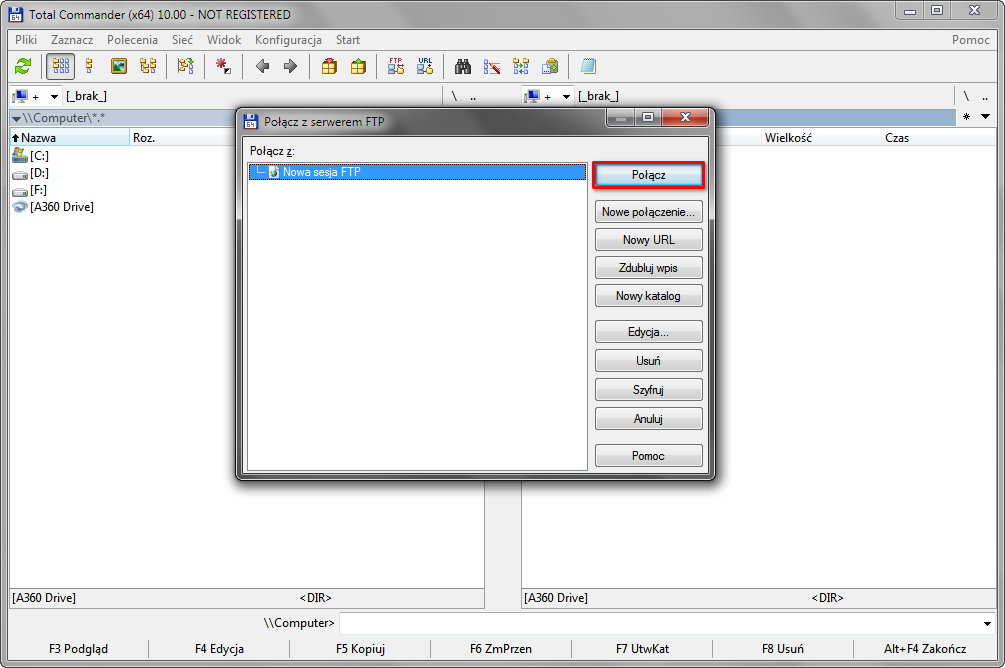Open new URL connection toolbar icon
Screen dimensions: 1005x668
[425, 66]
